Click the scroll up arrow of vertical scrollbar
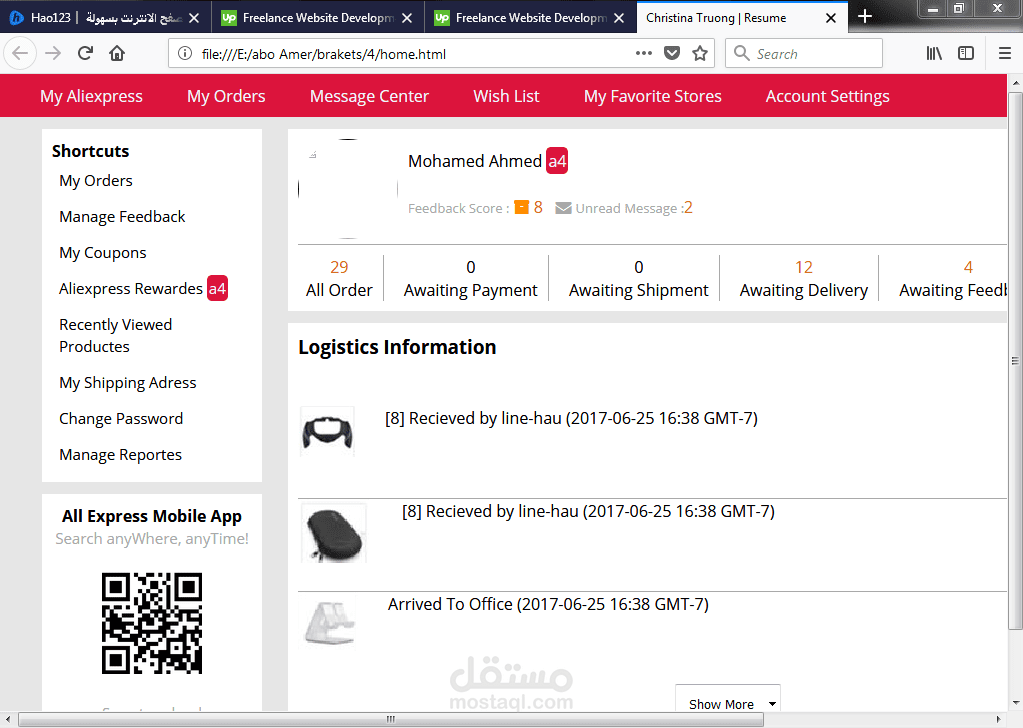Image resolution: width=1023 pixels, height=728 pixels. pyautogui.click(x=1015, y=83)
